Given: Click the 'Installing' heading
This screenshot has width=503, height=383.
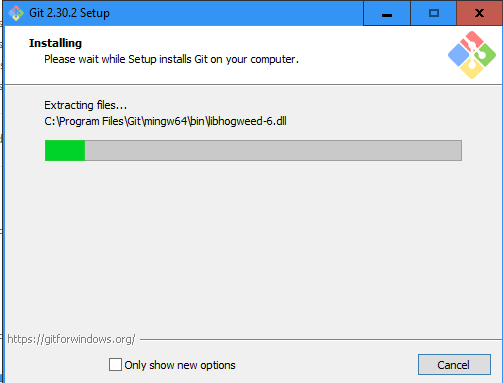Looking at the screenshot, I should coord(55,43).
